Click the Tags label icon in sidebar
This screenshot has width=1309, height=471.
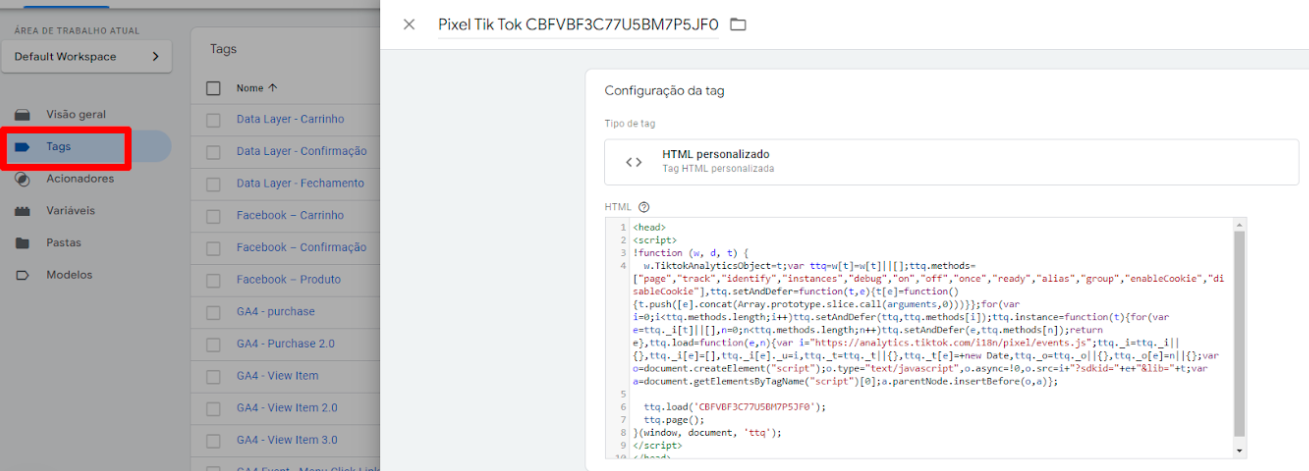click(x=22, y=147)
